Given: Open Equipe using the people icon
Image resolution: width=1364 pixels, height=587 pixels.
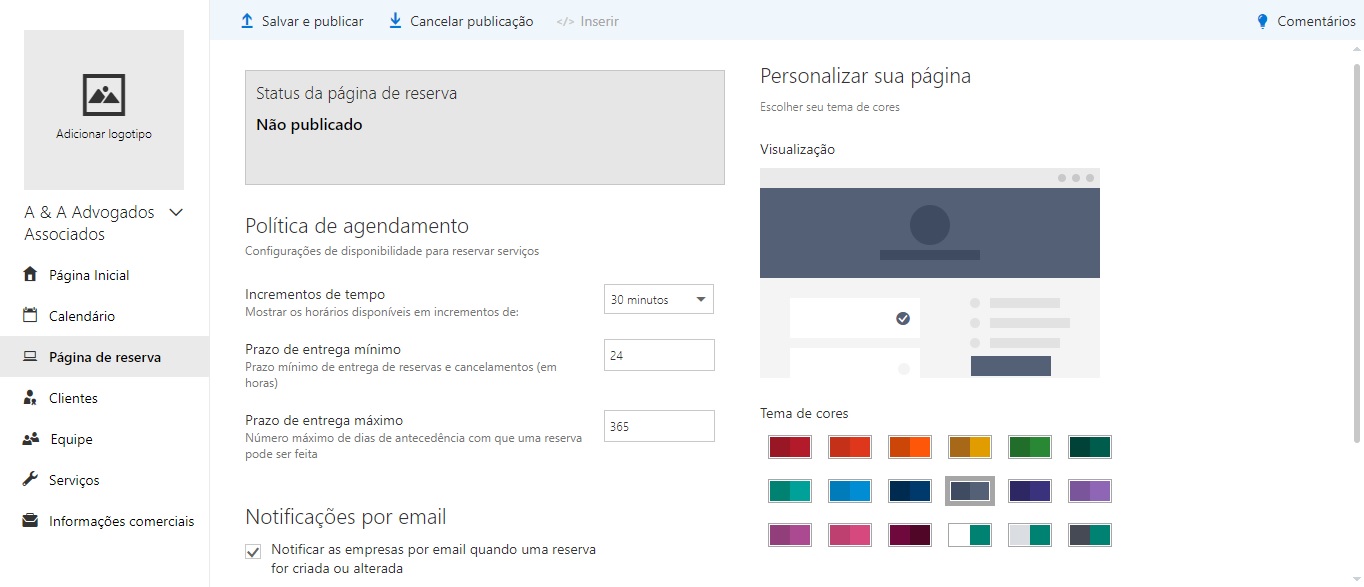Looking at the screenshot, I should tap(30, 438).
